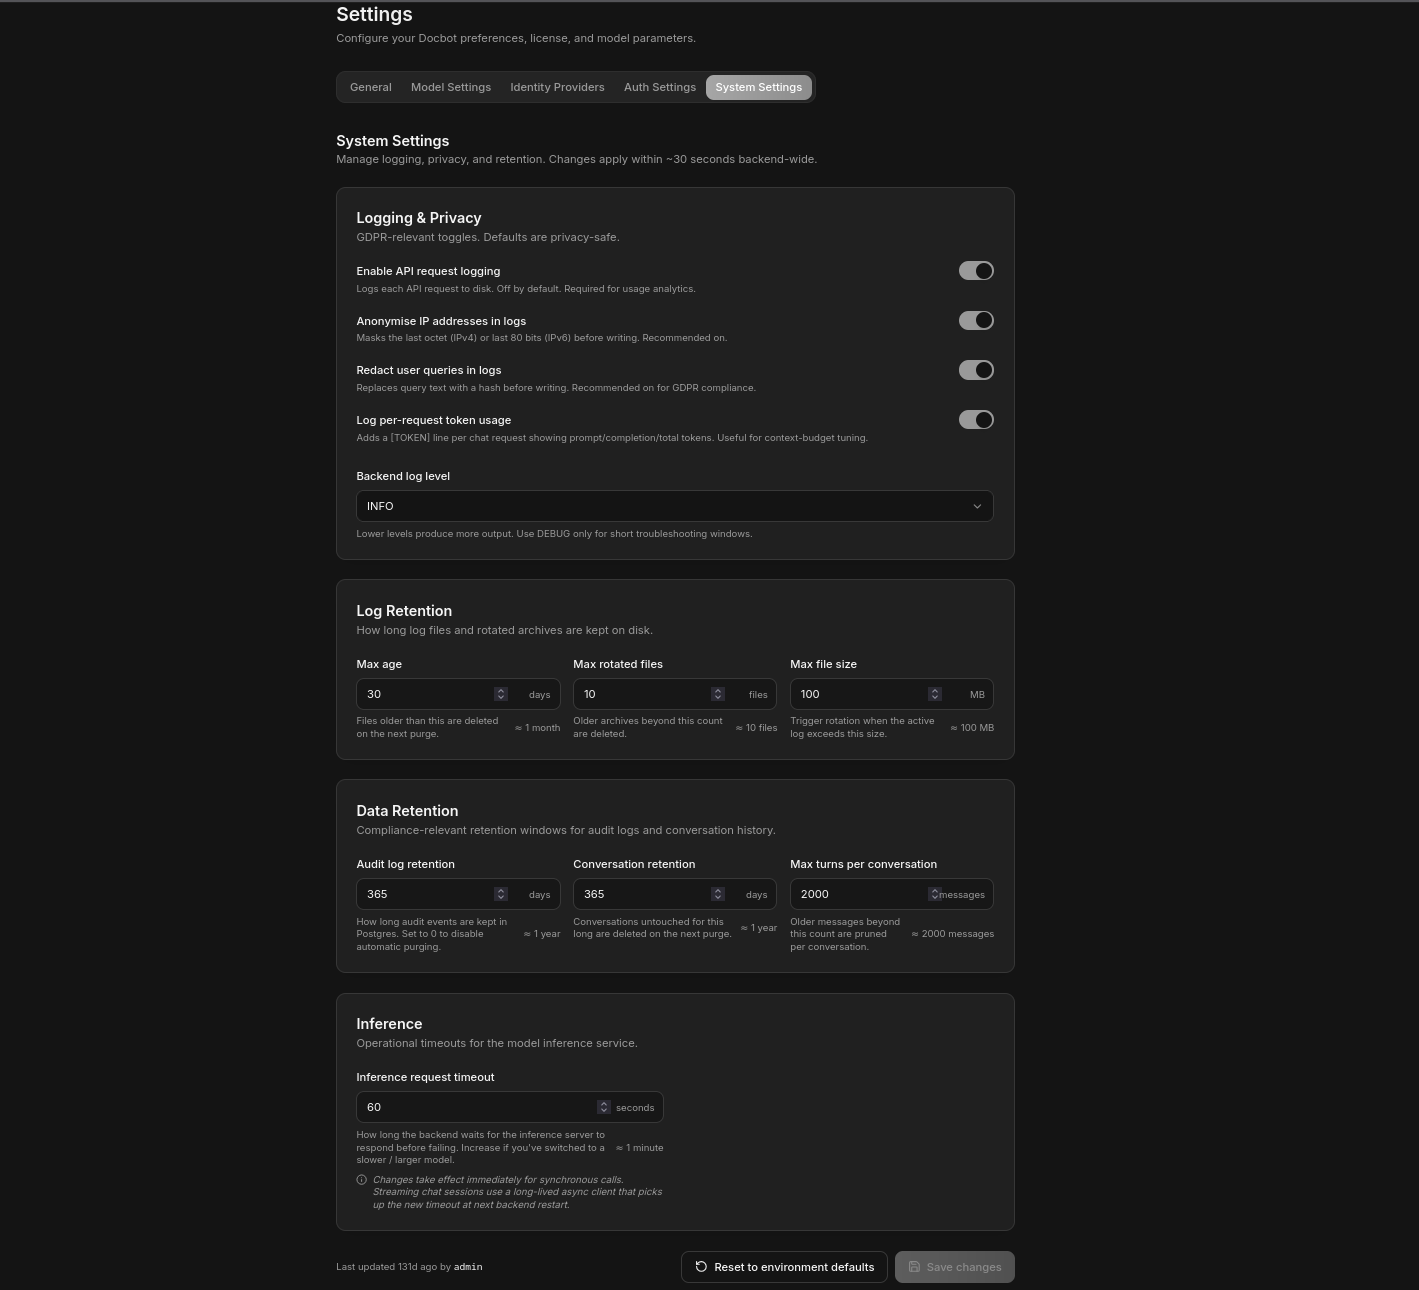Click the reset arrow icon in Reset button
Viewport: 1419px width, 1290px height.
[701, 1267]
